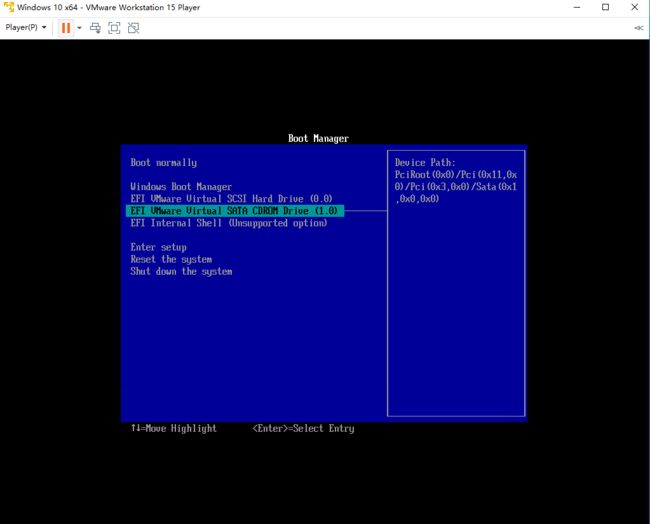650x524 pixels.
Task: Click the orange pause virtual machine button
Action: [65, 28]
